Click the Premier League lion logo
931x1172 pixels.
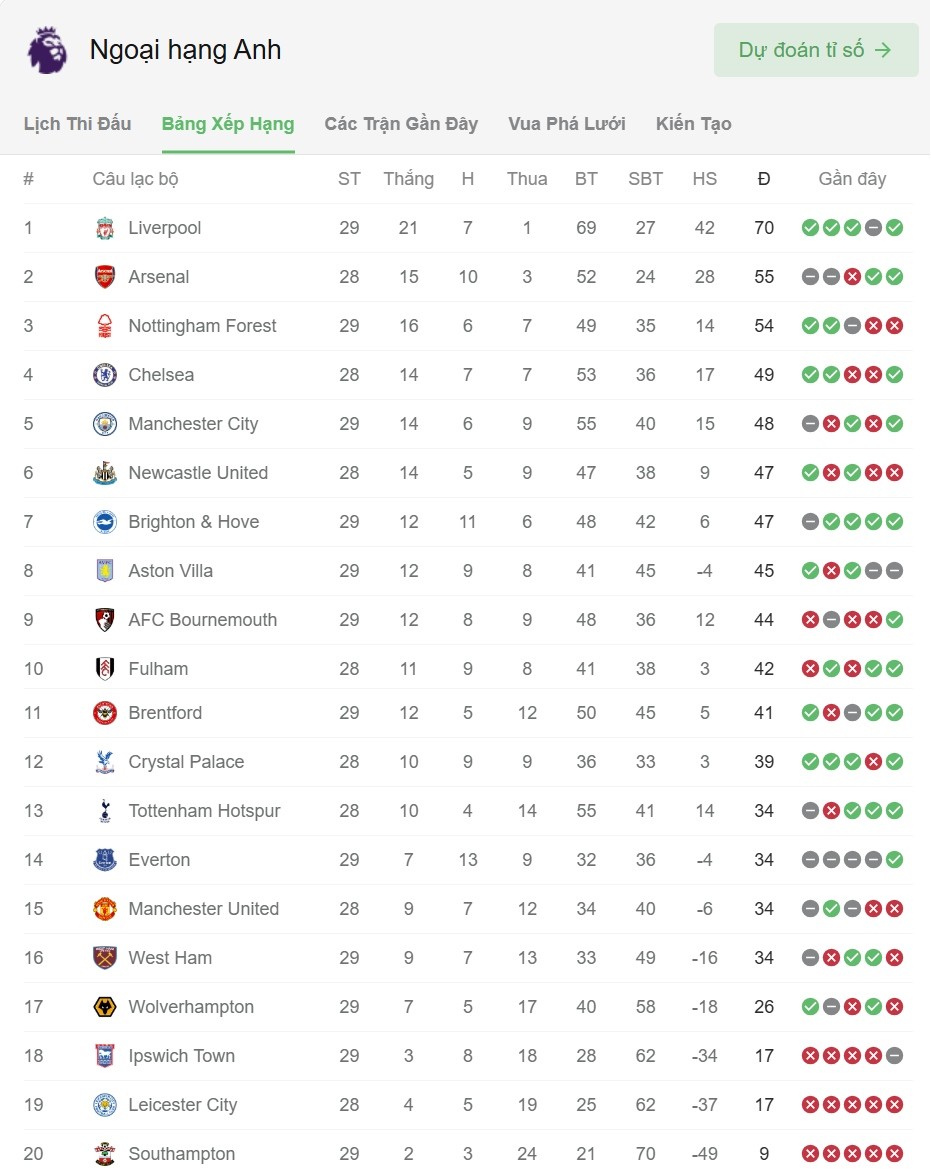click(47, 50)
